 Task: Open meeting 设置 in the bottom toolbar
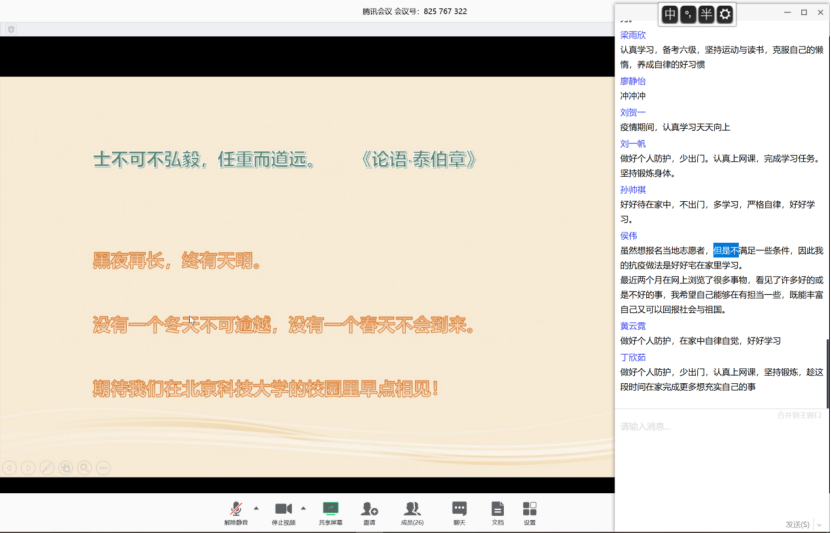[529, 510]
